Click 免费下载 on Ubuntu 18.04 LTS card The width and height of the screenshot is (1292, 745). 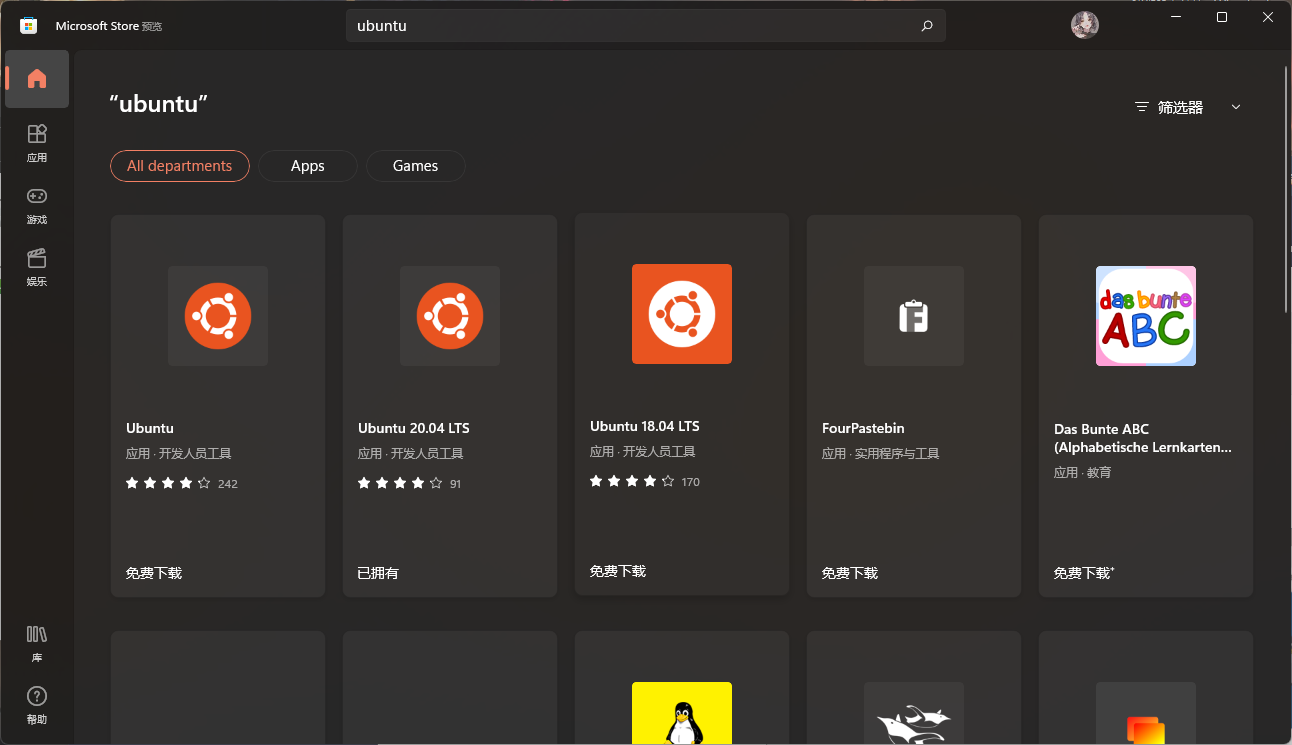click(x=618, y=571)
